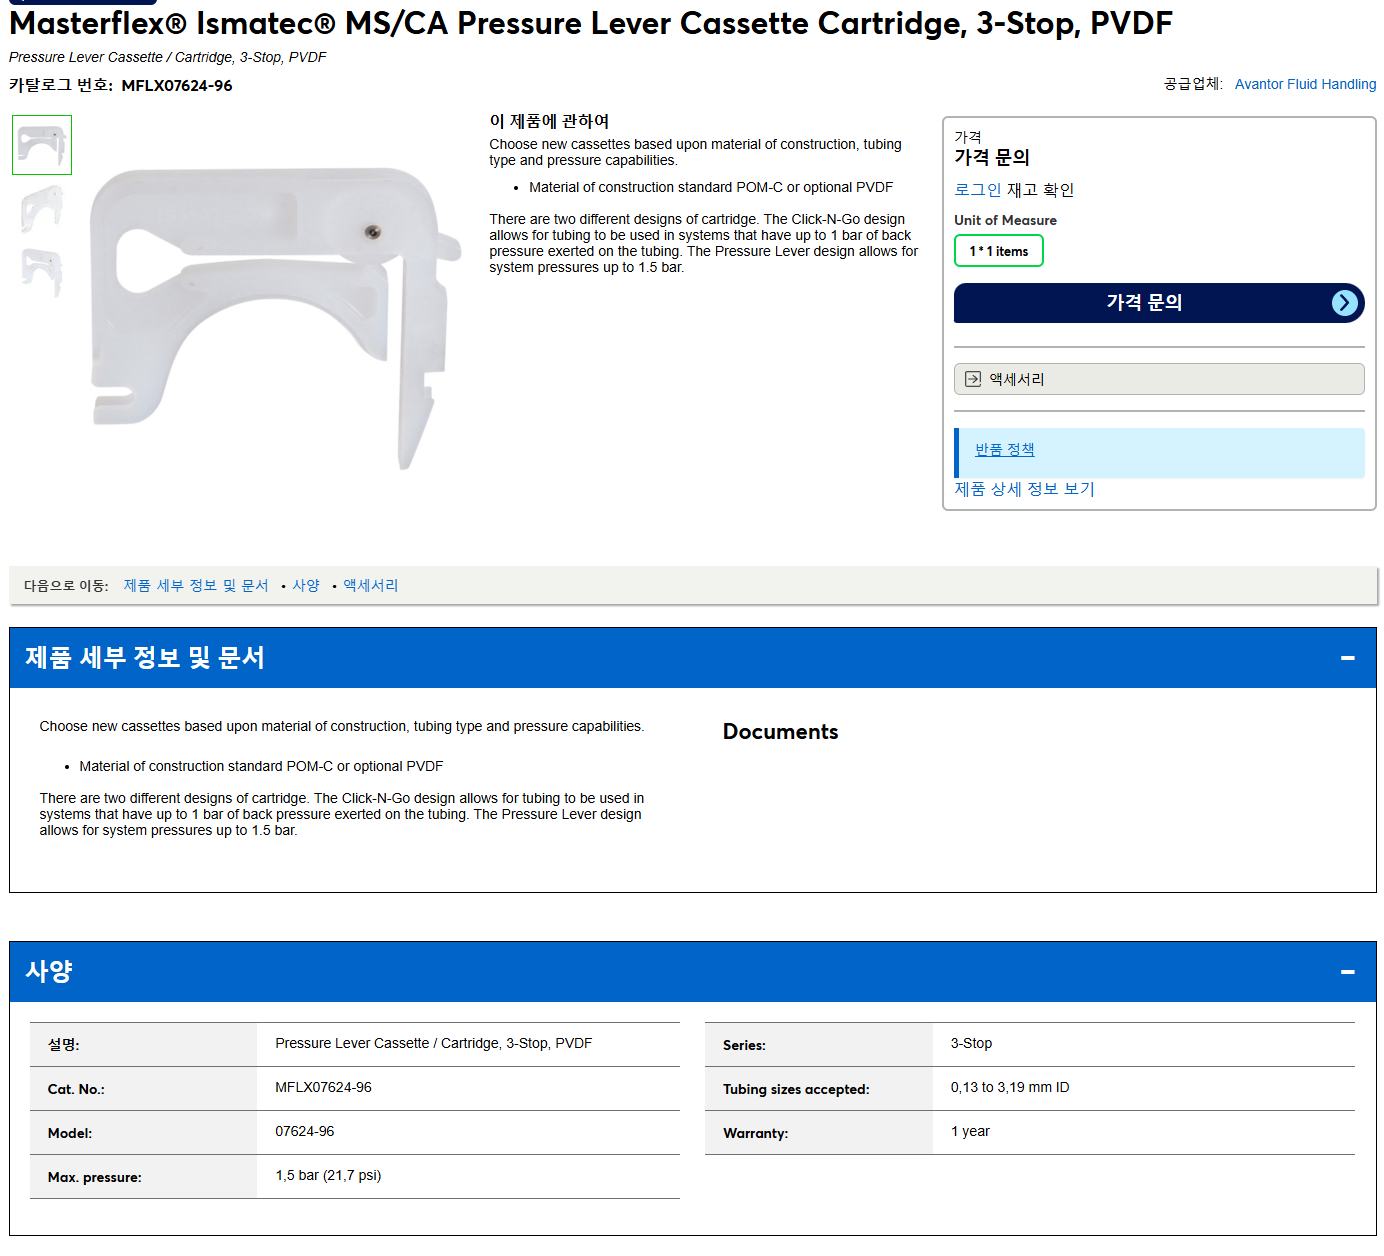Collapse the 제품 세부 정보 및 문서 panel
Screen dimensions: 1384x1256
tap(1348, 658)
